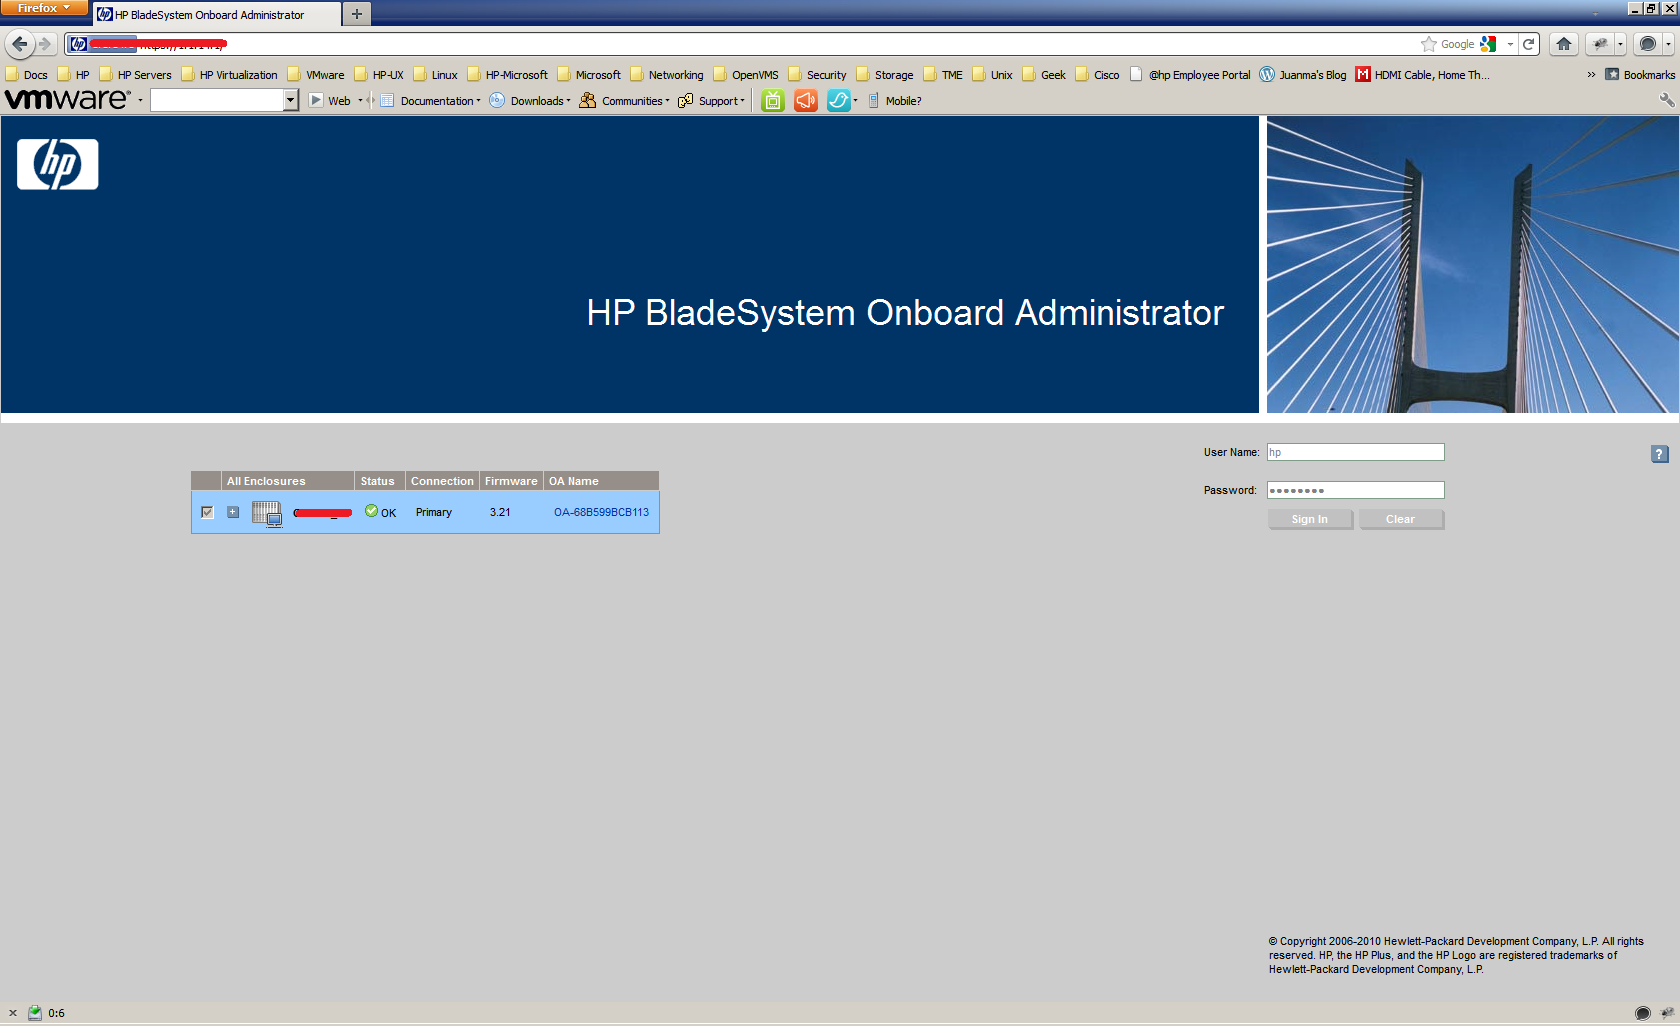Expand the enclosure row with plus button
The width and height of the screenshot is (1680, 1026).
[x=233, y=512]
